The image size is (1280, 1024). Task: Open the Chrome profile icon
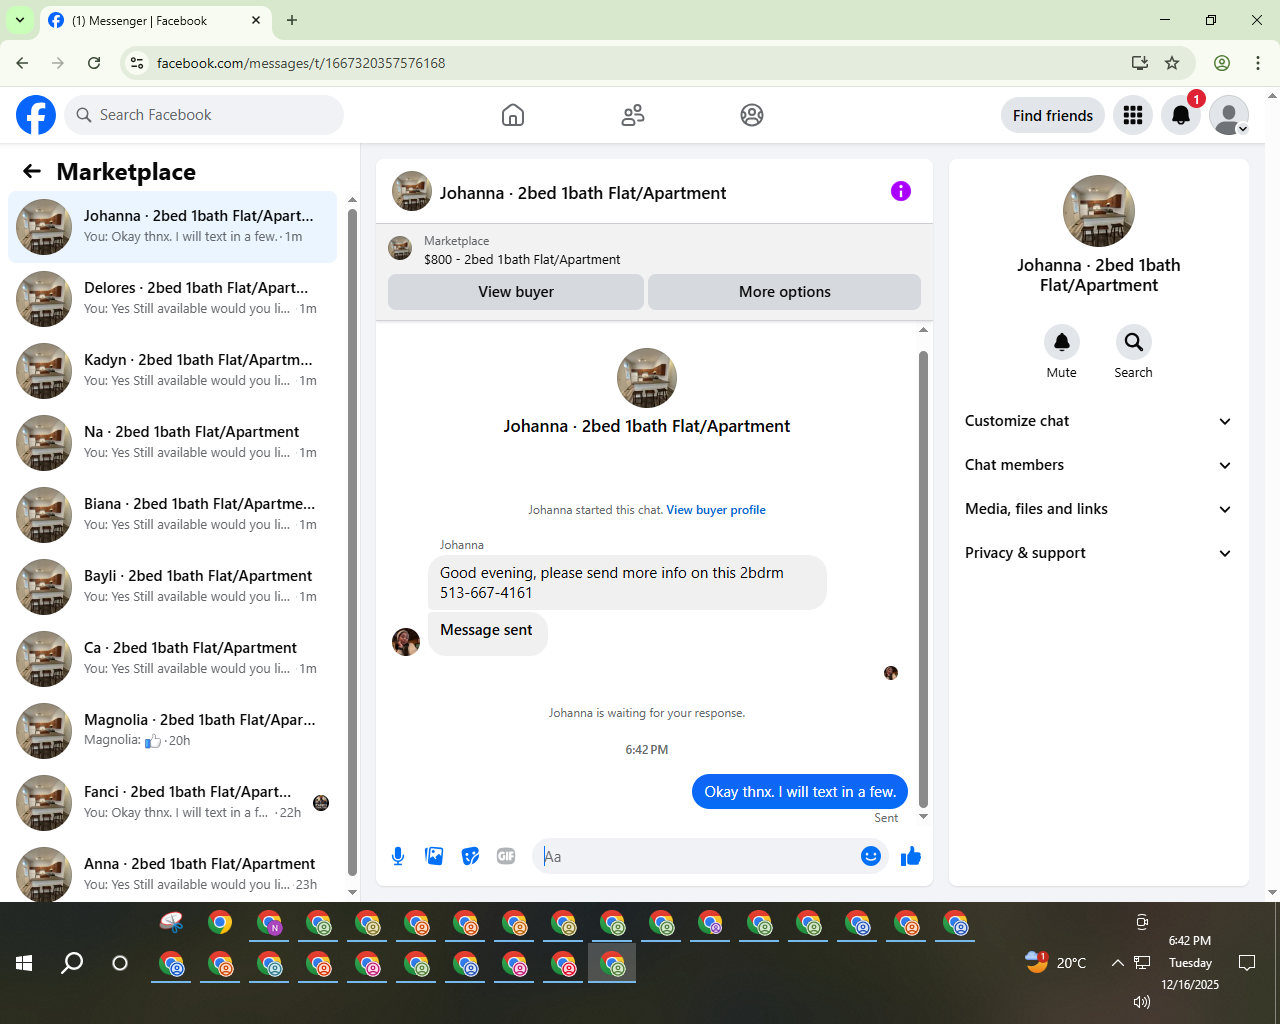1222,63
